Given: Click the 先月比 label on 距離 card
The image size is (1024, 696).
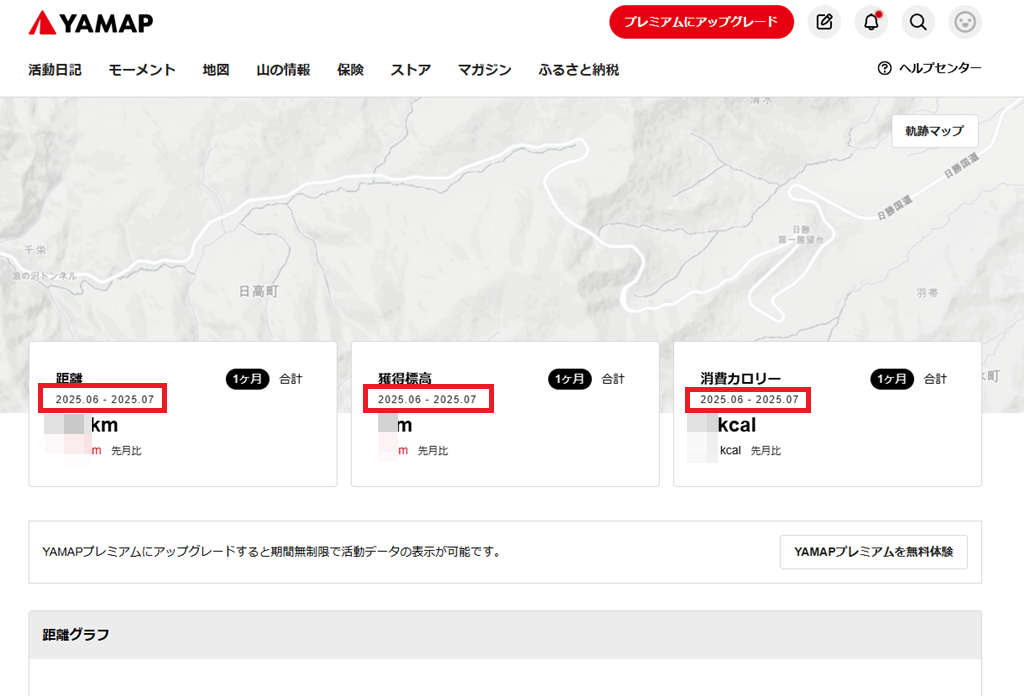Looking at the screenshot, I should (x=126, y=451).
